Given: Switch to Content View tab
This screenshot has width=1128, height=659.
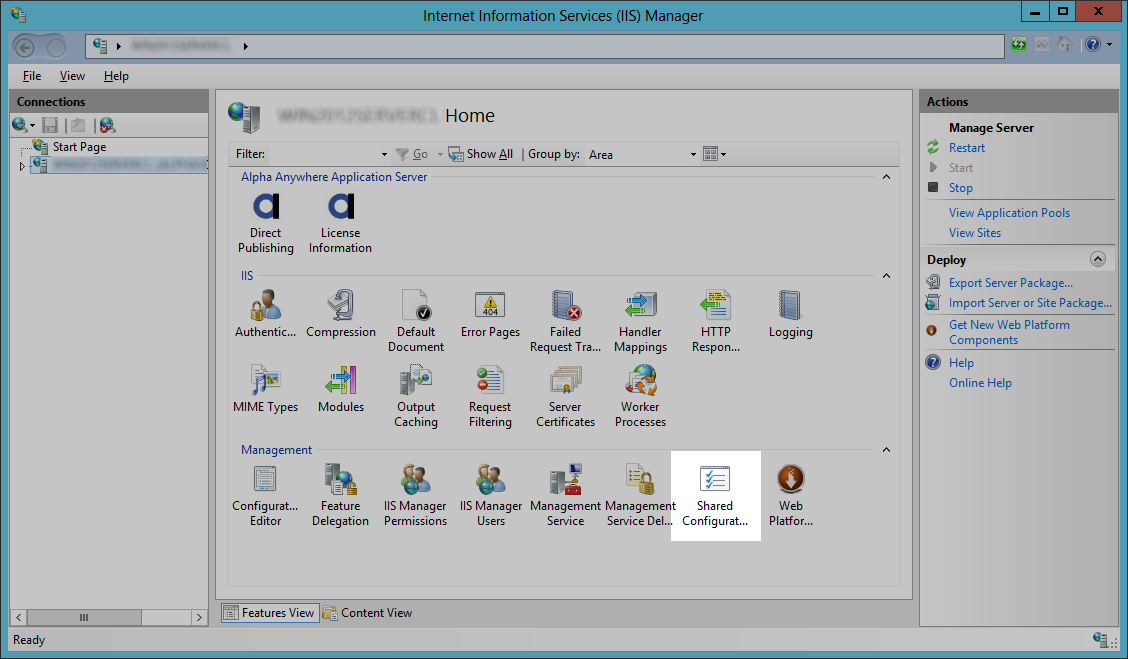Looking at the screenshot, I should tap(368, 613).
